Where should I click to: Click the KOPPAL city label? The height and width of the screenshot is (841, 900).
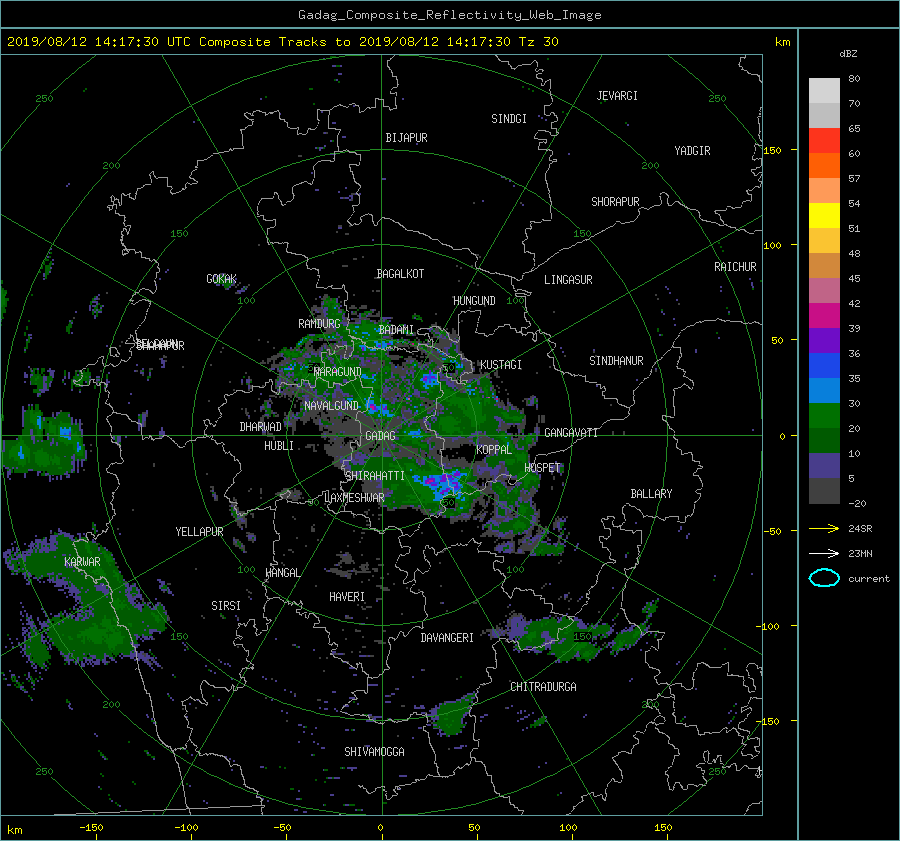click(494, 450)
